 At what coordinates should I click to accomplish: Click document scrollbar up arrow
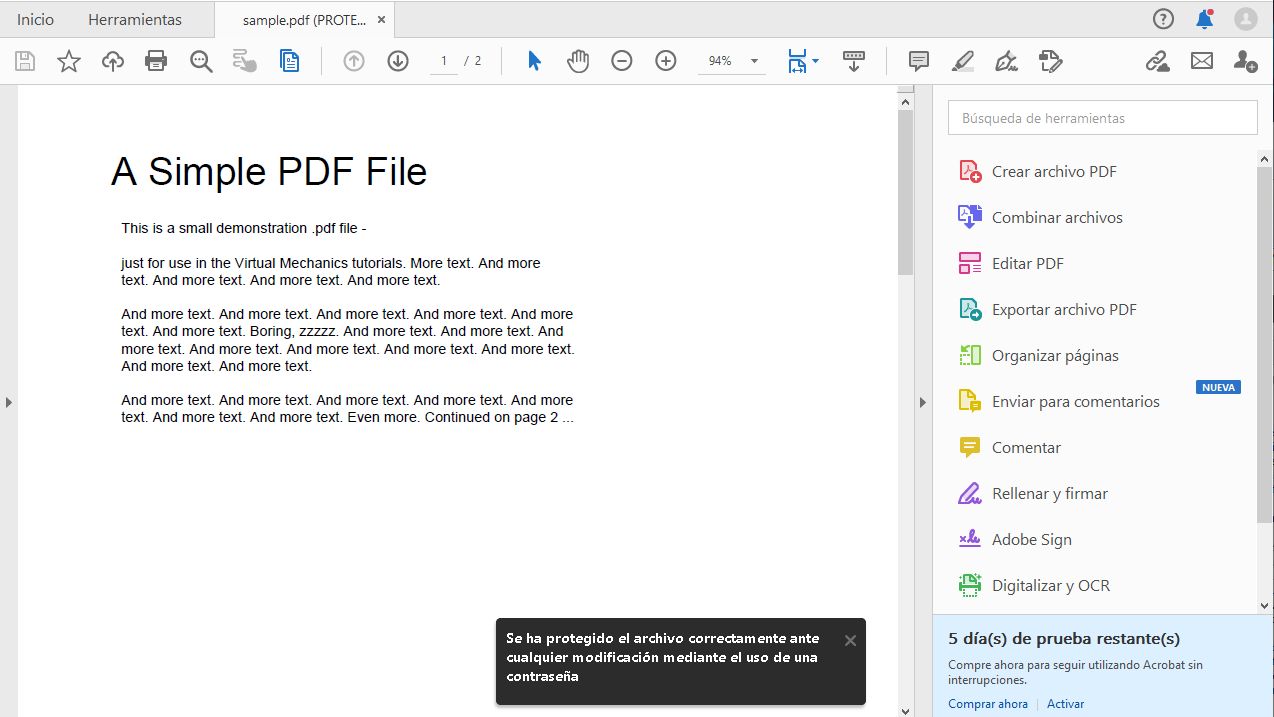[905, 101]
